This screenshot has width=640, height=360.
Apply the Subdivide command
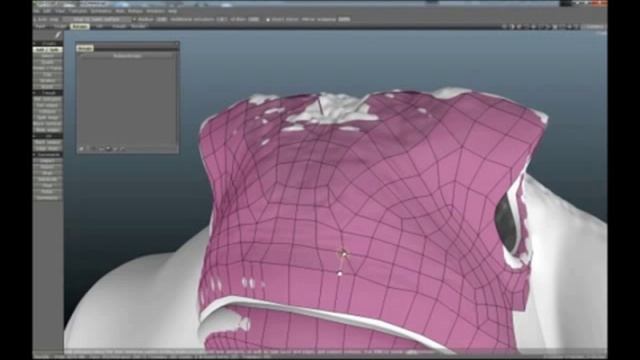coord(47,179)
